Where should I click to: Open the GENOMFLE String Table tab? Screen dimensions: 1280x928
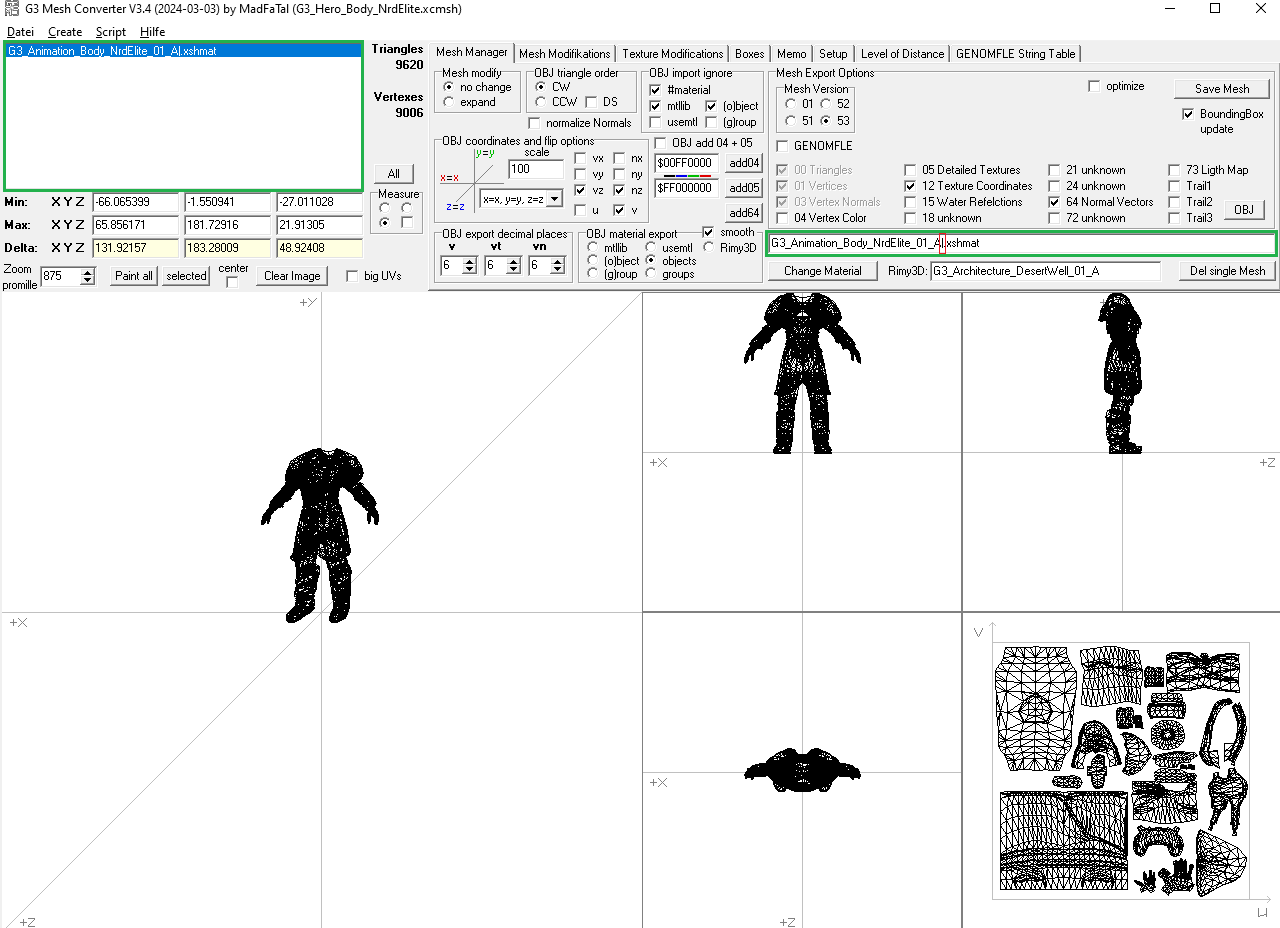[x=1015, y=54]
